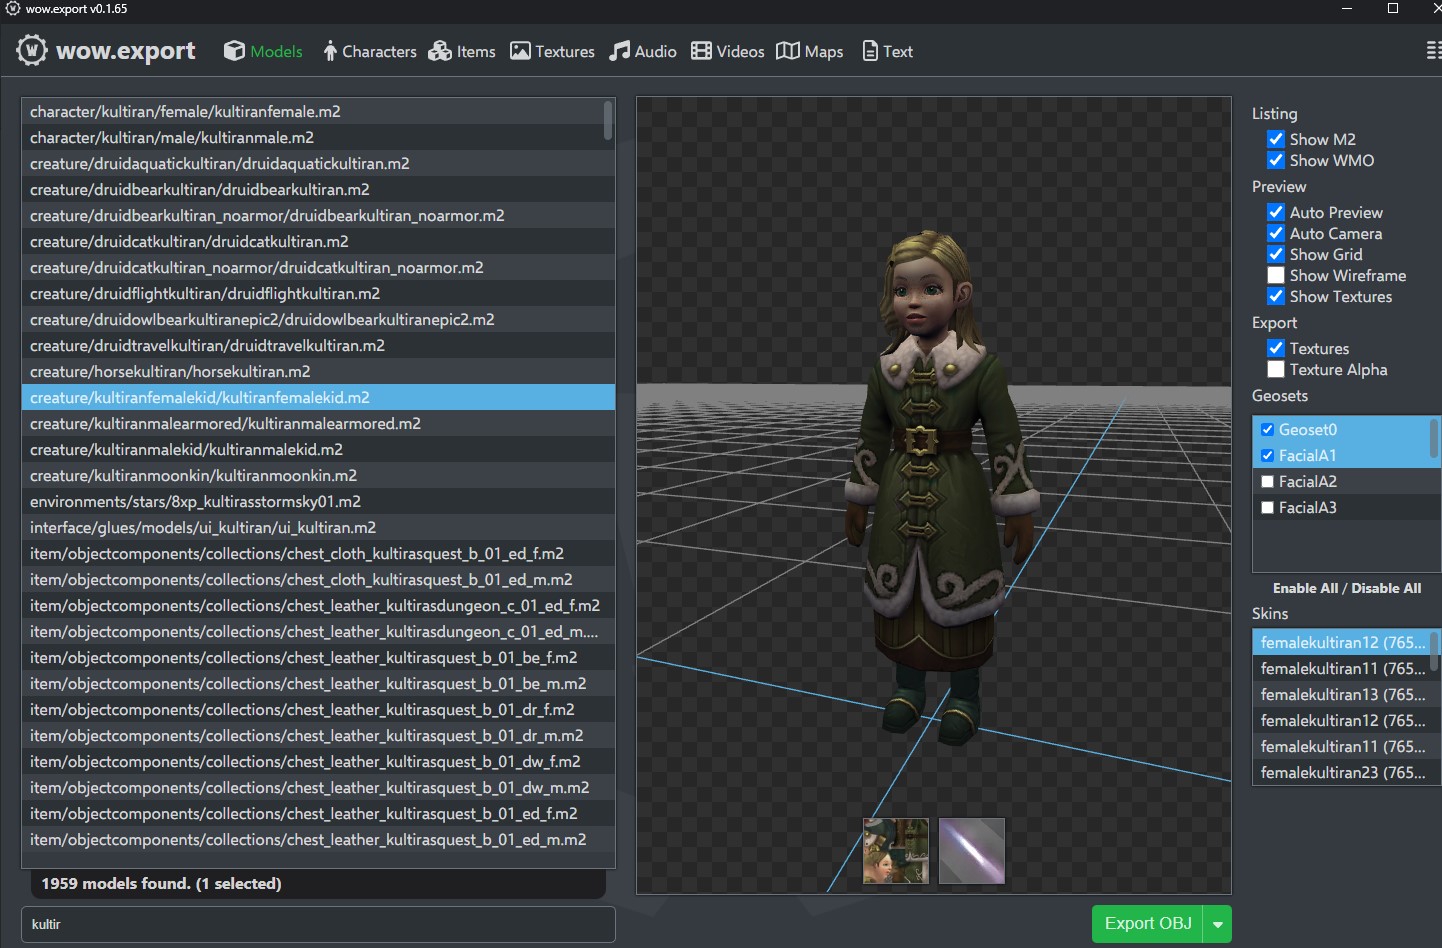Select the horsekultiran.m2 model
This screenshot has height=948, width=1442.
pyautogui.click(x=318, y=371)
